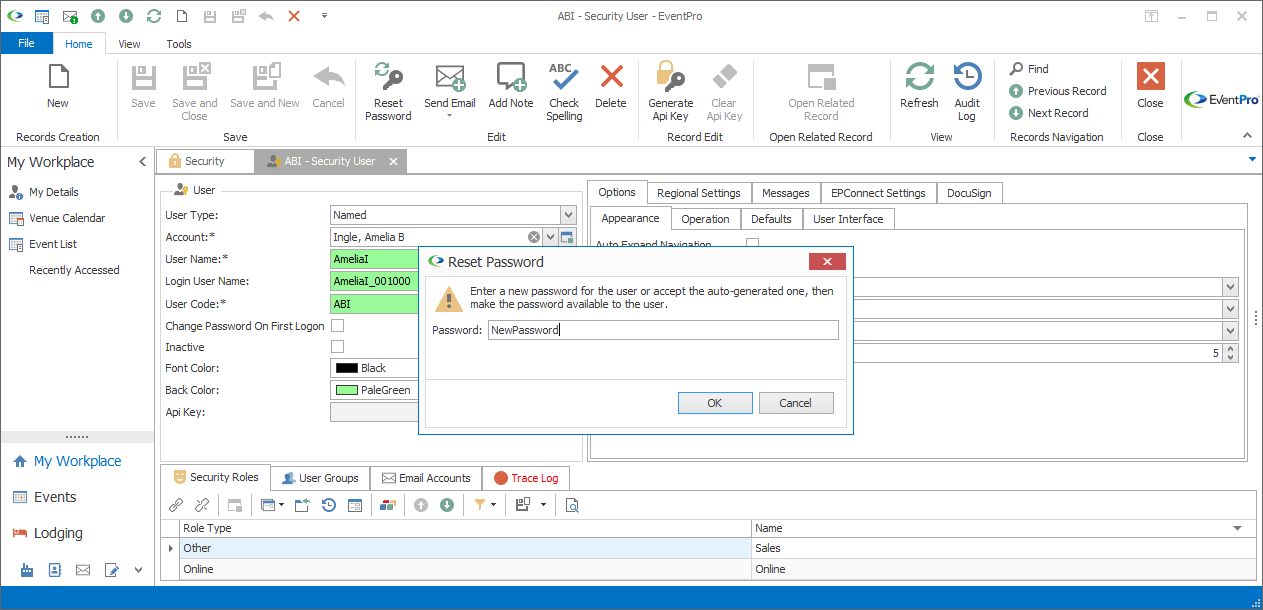
Task: Increase the spinner value showing 5
Action: [x=1230, y=349]
